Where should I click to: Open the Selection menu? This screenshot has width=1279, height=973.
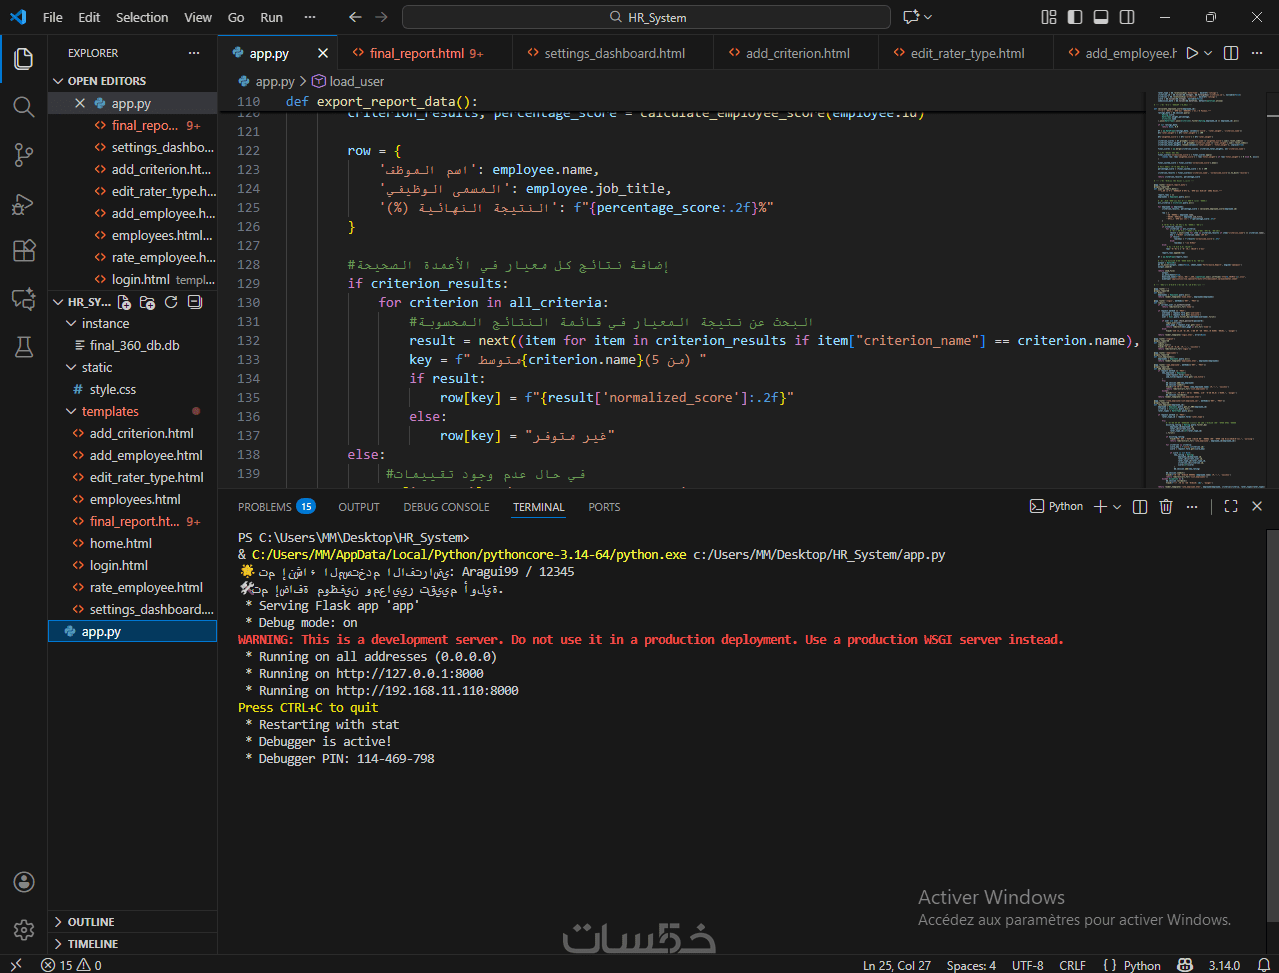click(142, 17)
